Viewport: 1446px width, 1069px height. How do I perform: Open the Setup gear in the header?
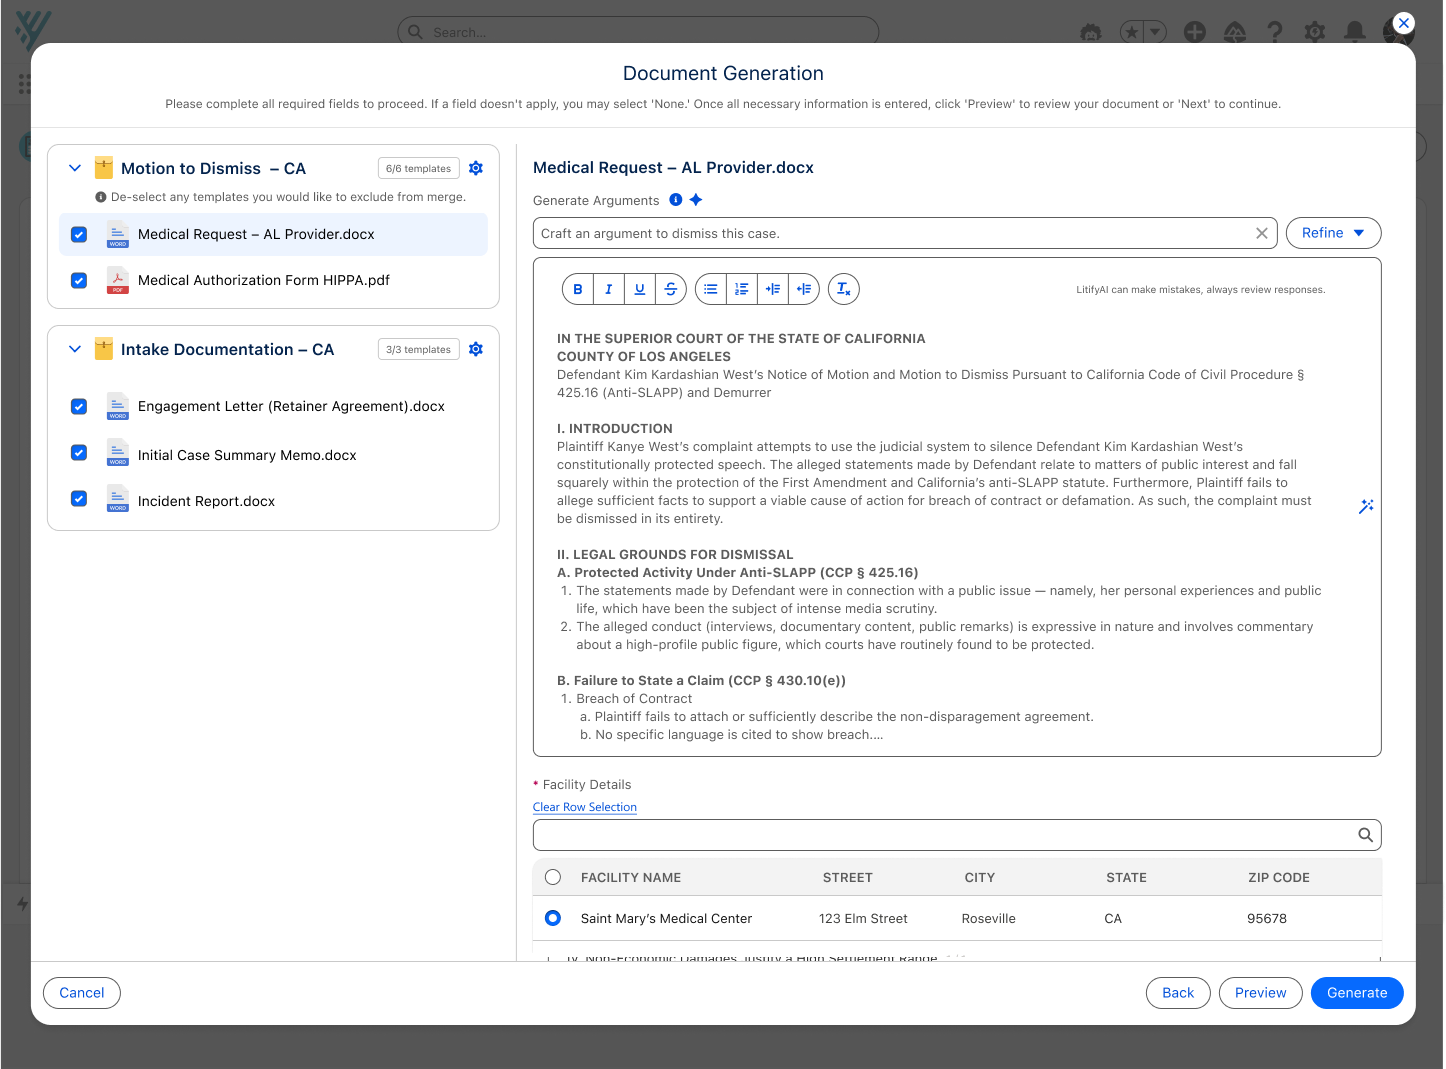1315,32
